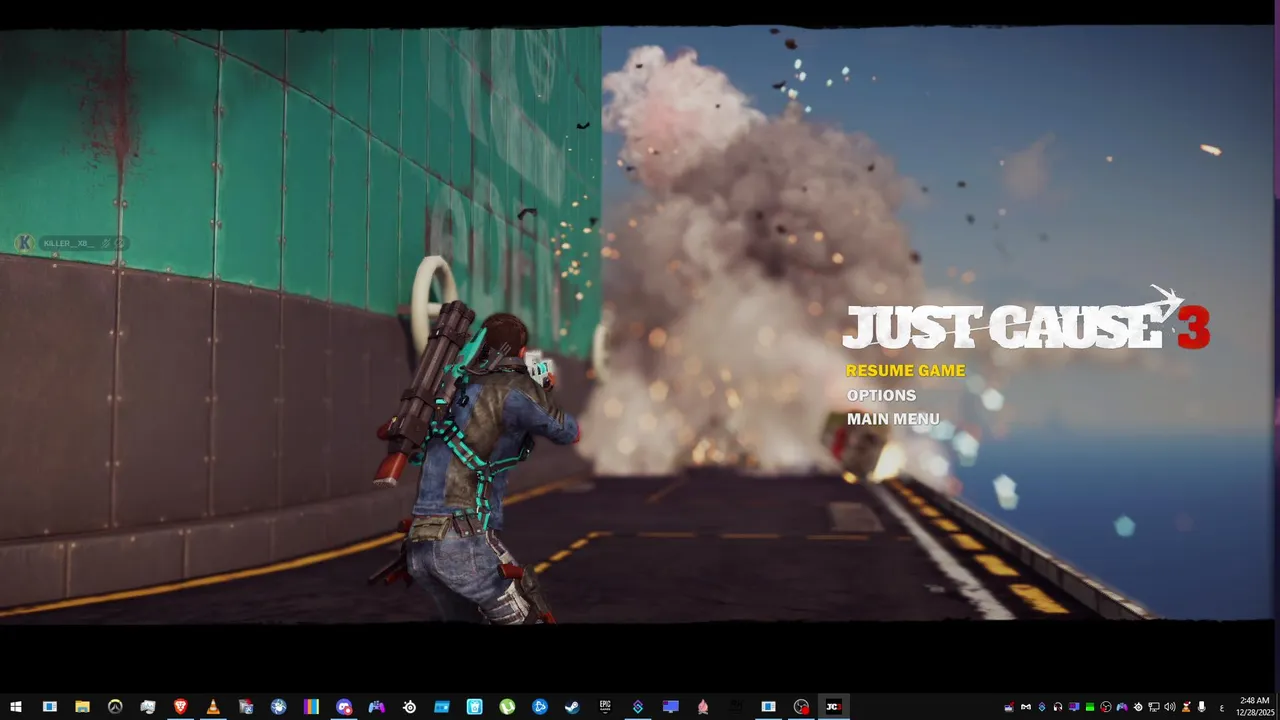Open the OBS recording app on the taskbar
This screenshot has height=720, width=1280.
(x=801, y=706)
